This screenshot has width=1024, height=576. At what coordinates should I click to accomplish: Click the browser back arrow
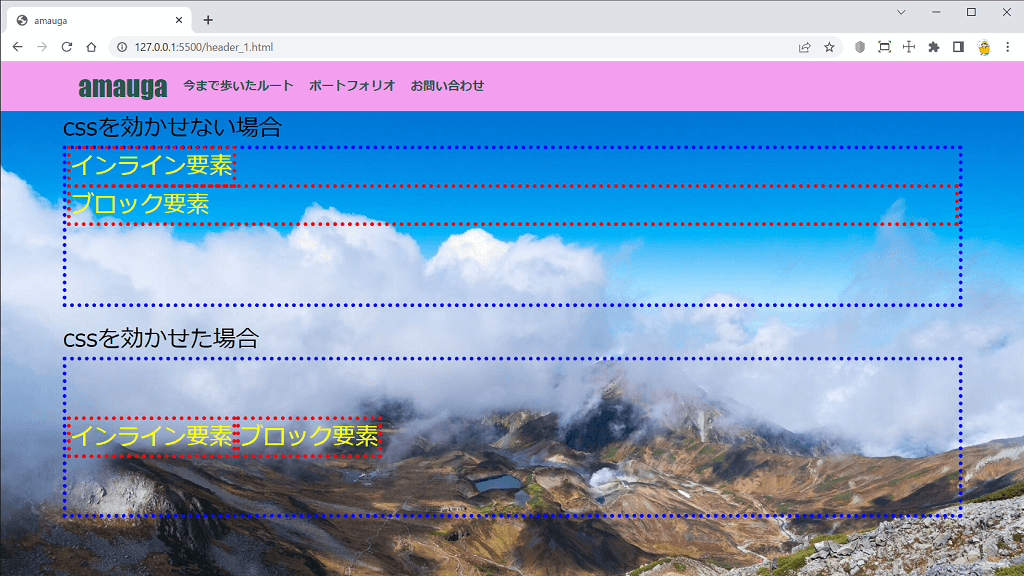[17, 47]
